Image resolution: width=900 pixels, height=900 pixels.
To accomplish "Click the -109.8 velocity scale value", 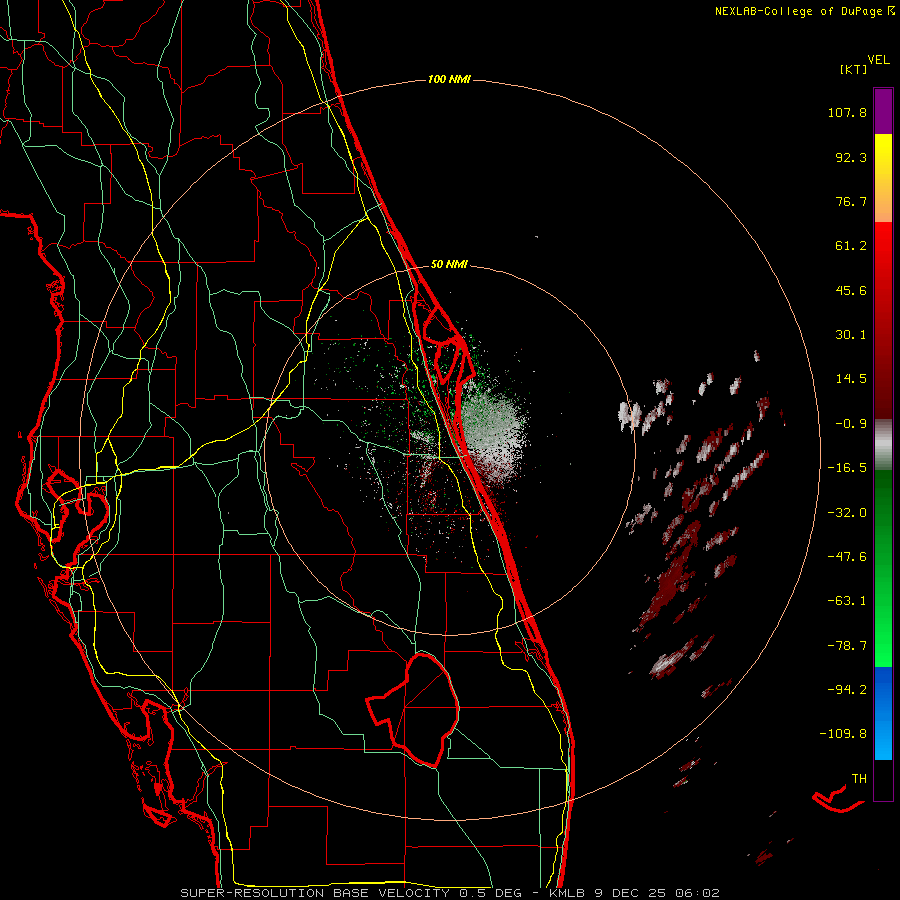I will pyautogui.click(x=843, y=734).
